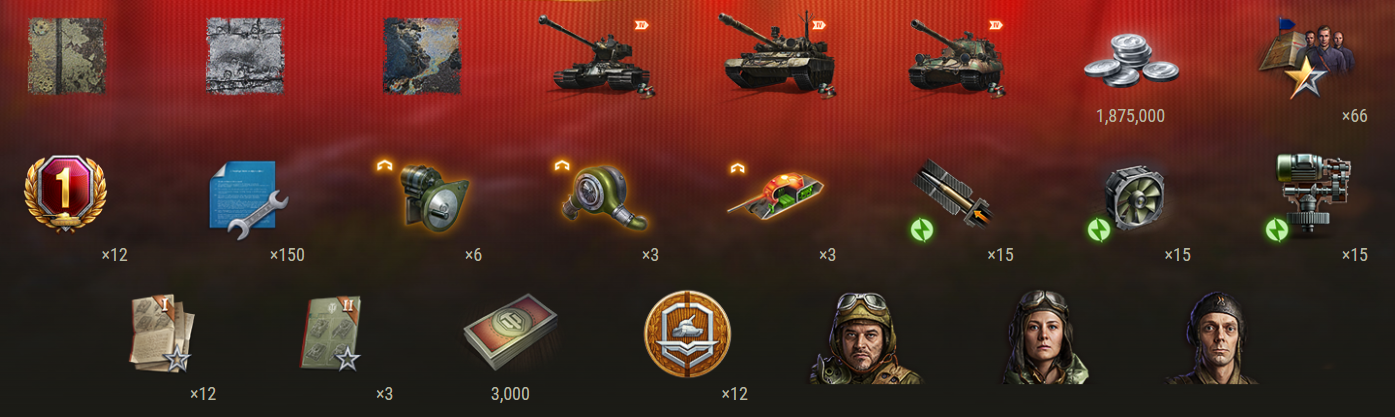Select the gun laying drive motor icon
Image resolution: width=1395 pixels, height=417 pixels.
[1310, 196]
